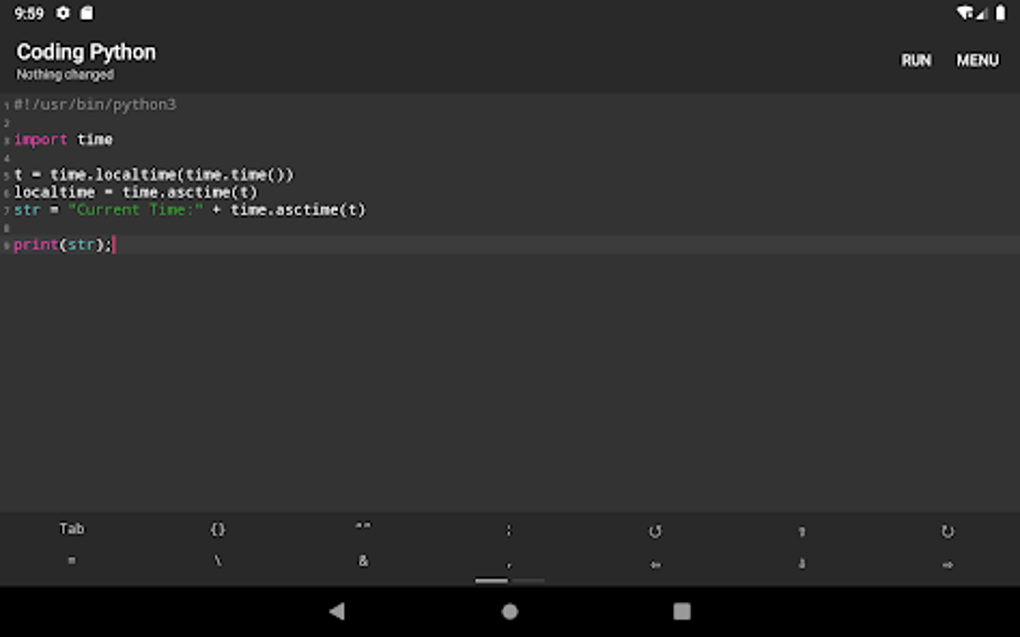Tap the backslash key
Viewport: 1020px width, 637px height.
[x=217, y=561]
